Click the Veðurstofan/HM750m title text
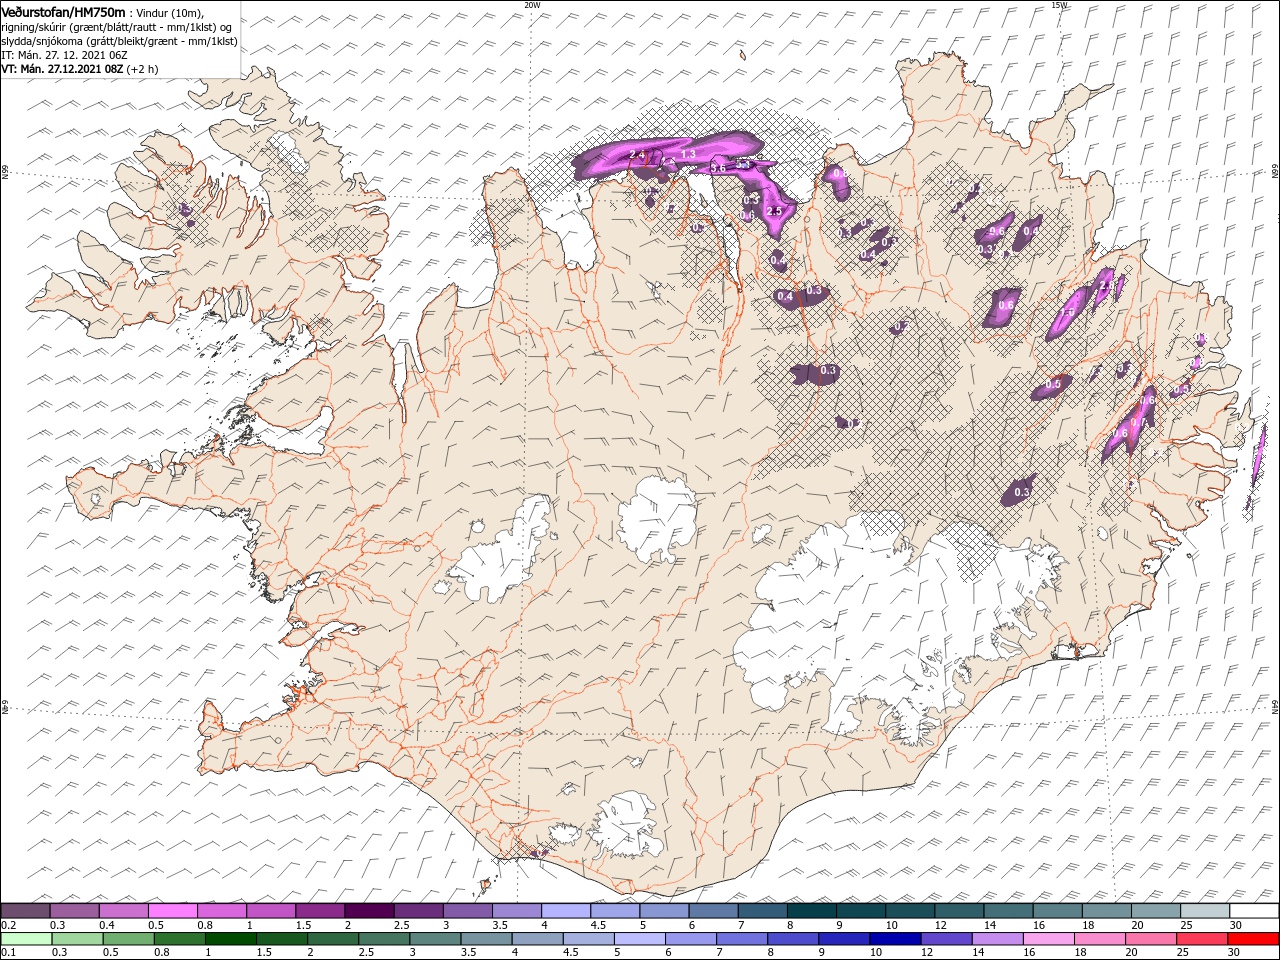The image size is (1280, 960). click(x=63, y=11)
